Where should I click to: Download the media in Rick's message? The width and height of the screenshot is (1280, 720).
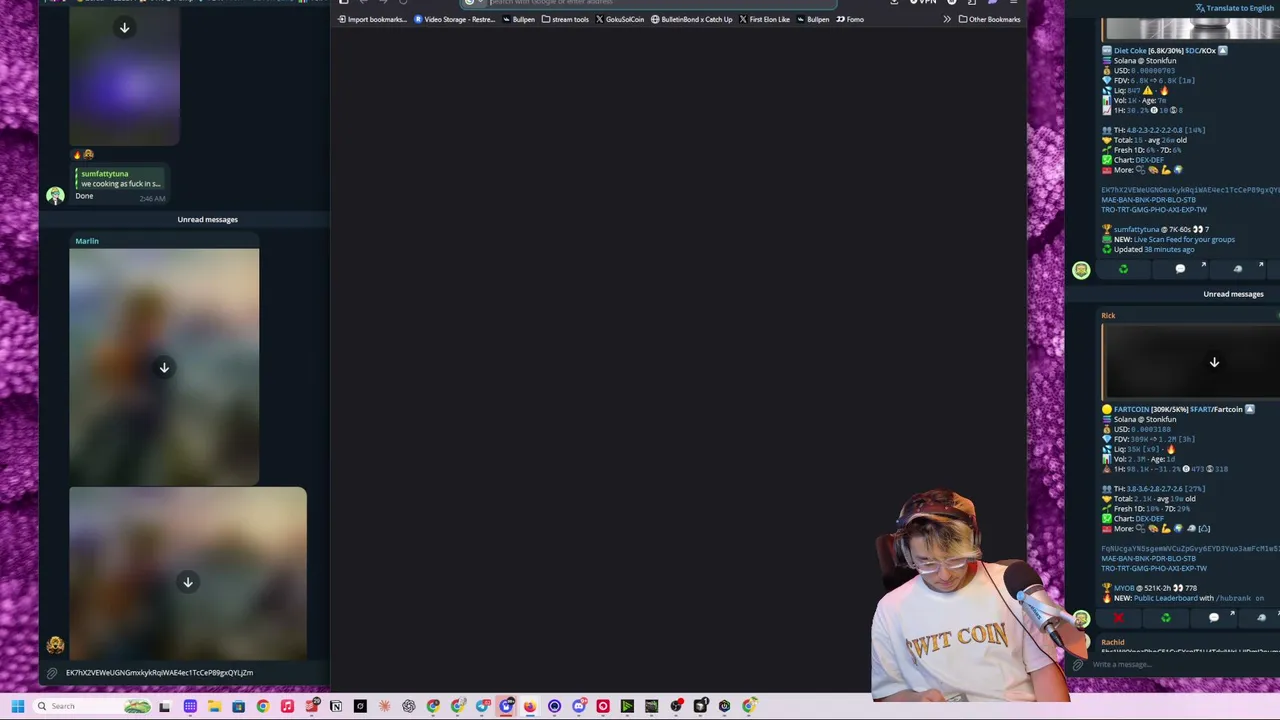pyautogui.click(x=1214, y=362)
